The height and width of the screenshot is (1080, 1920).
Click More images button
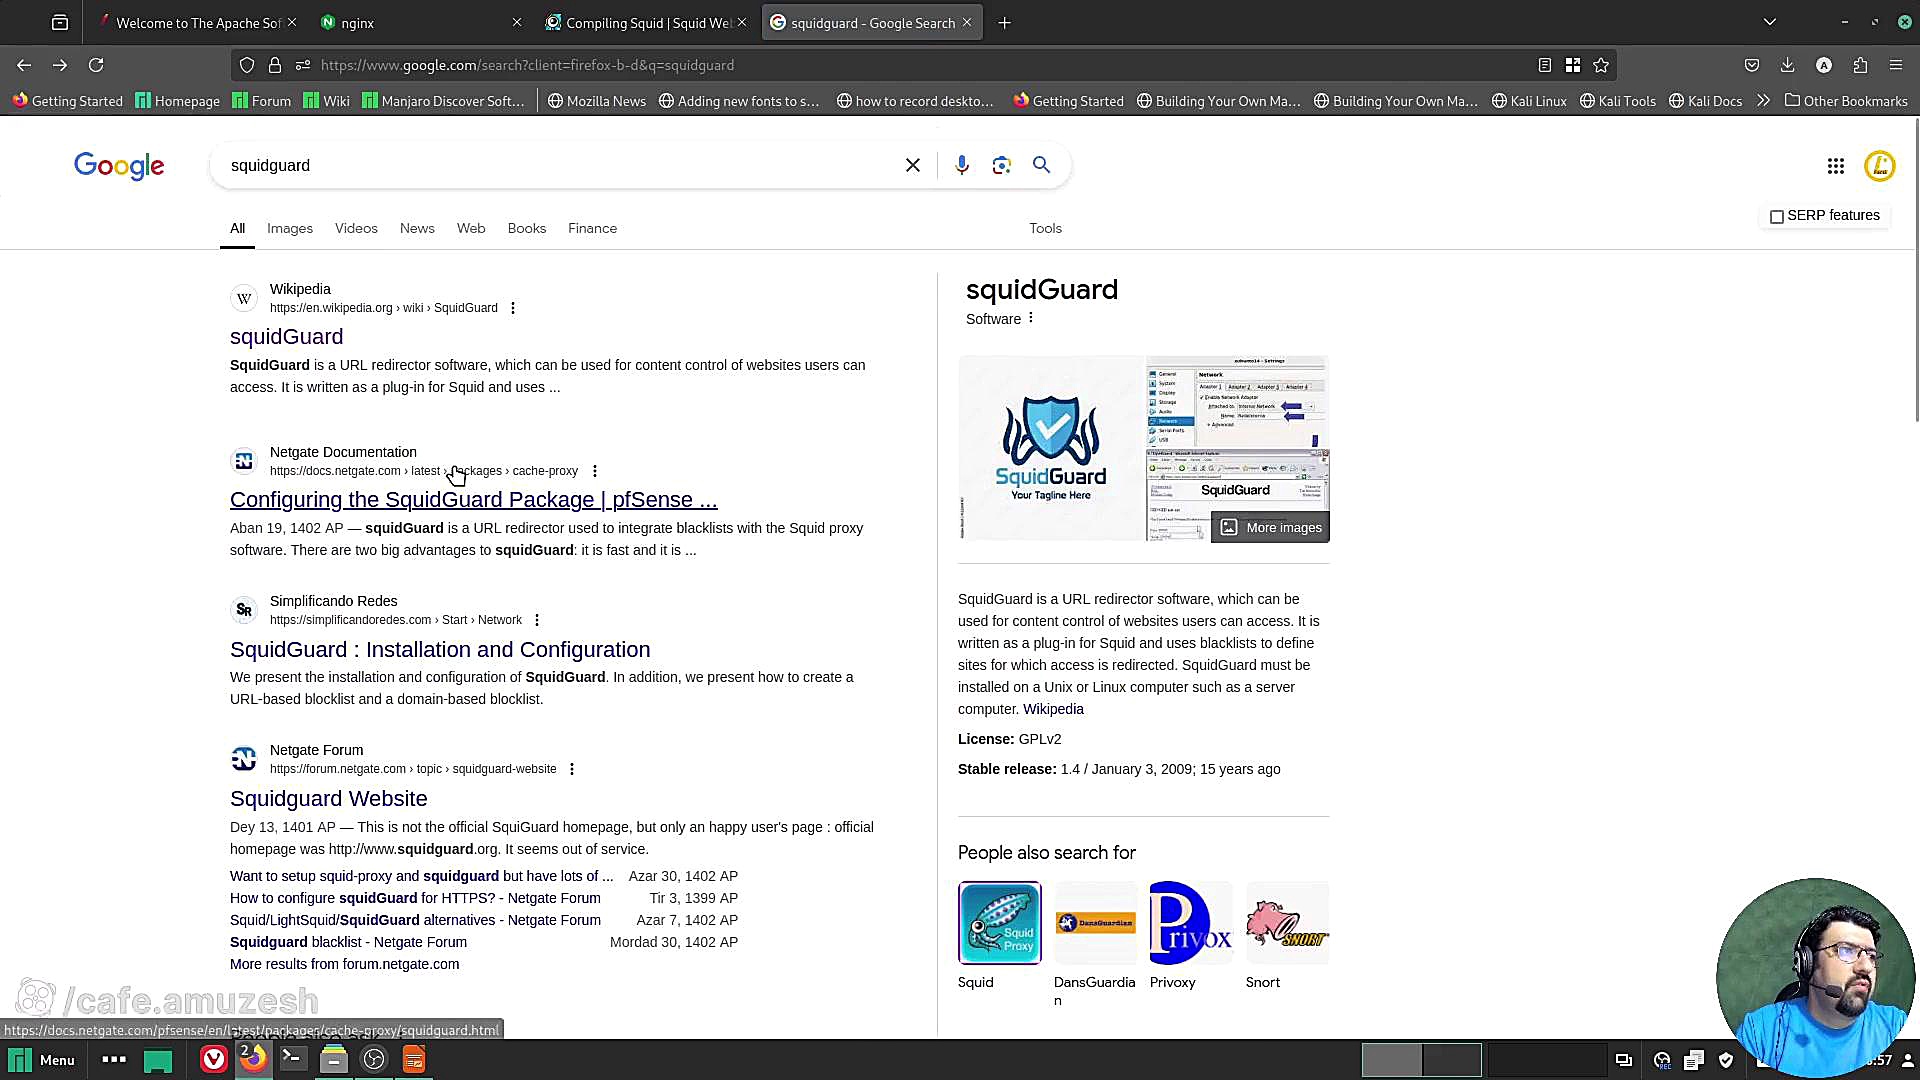tap(1271, 527)
